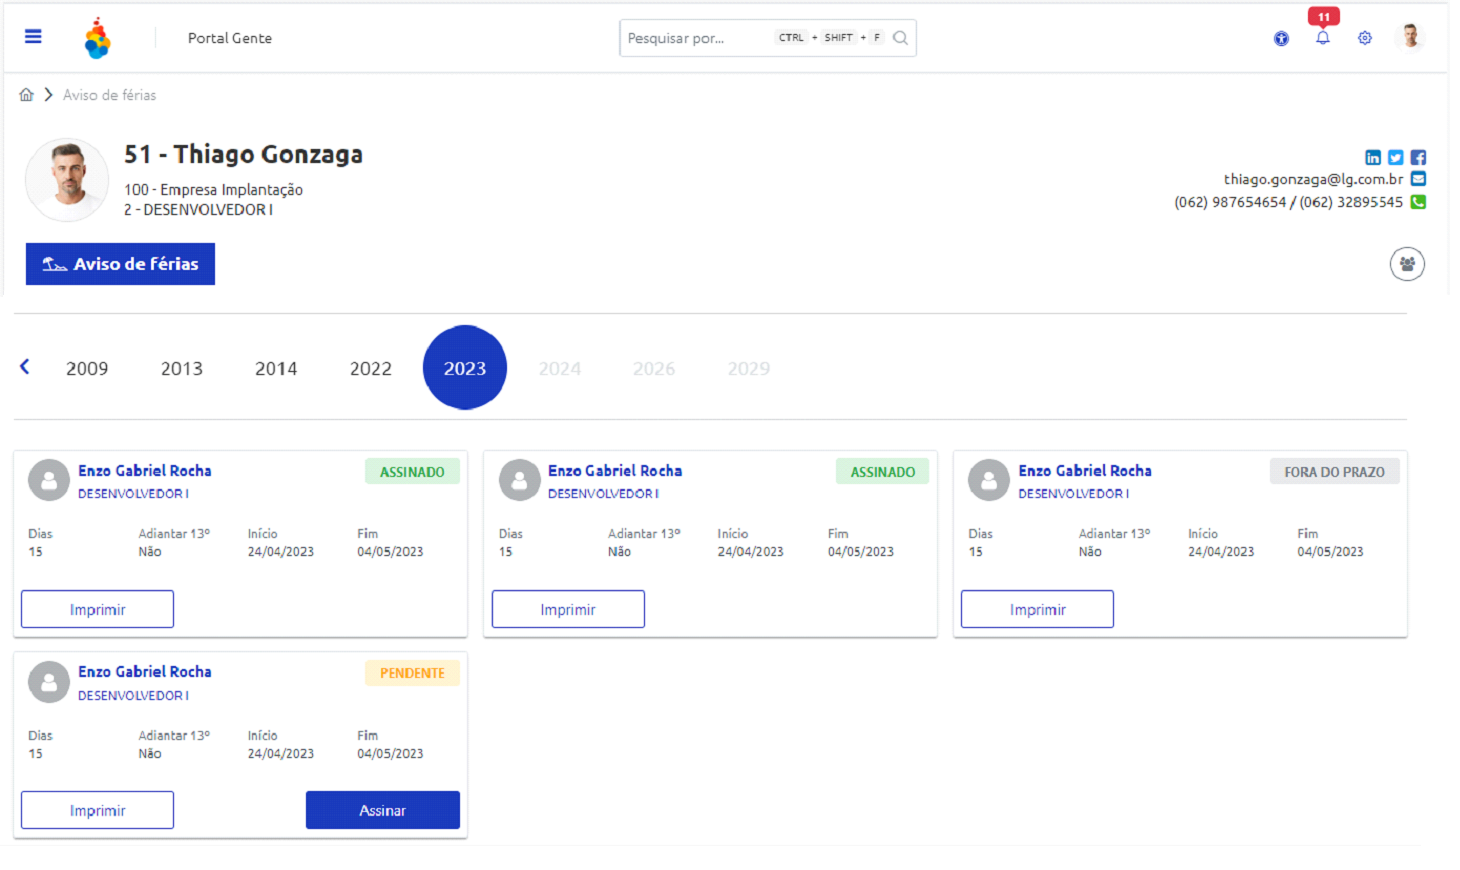Click Thiago Gonzaga's profile photo
Image resolution: width=1460 pixels, height=870 pixels.
pyautogui.click(x=68, y=180)
